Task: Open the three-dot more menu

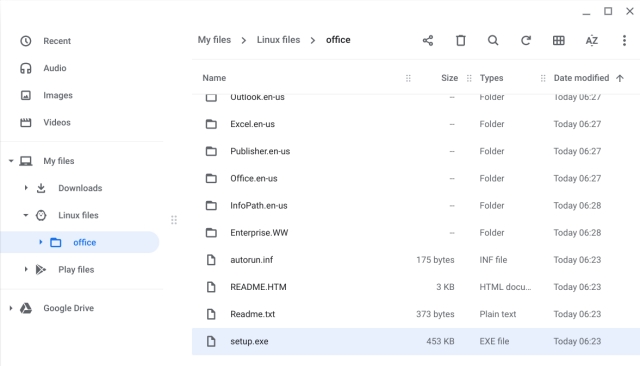Action: pyautogui.click(x=624, y=40)
